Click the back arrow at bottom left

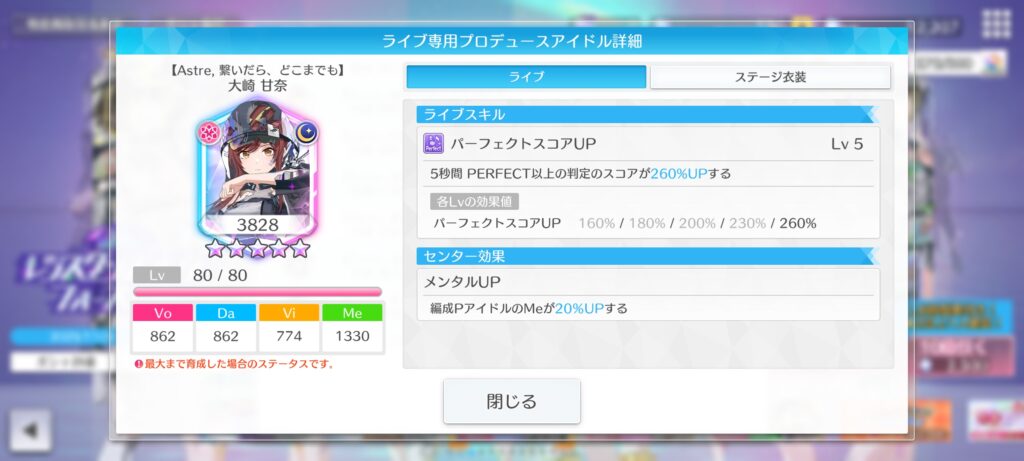pos(30,430)
